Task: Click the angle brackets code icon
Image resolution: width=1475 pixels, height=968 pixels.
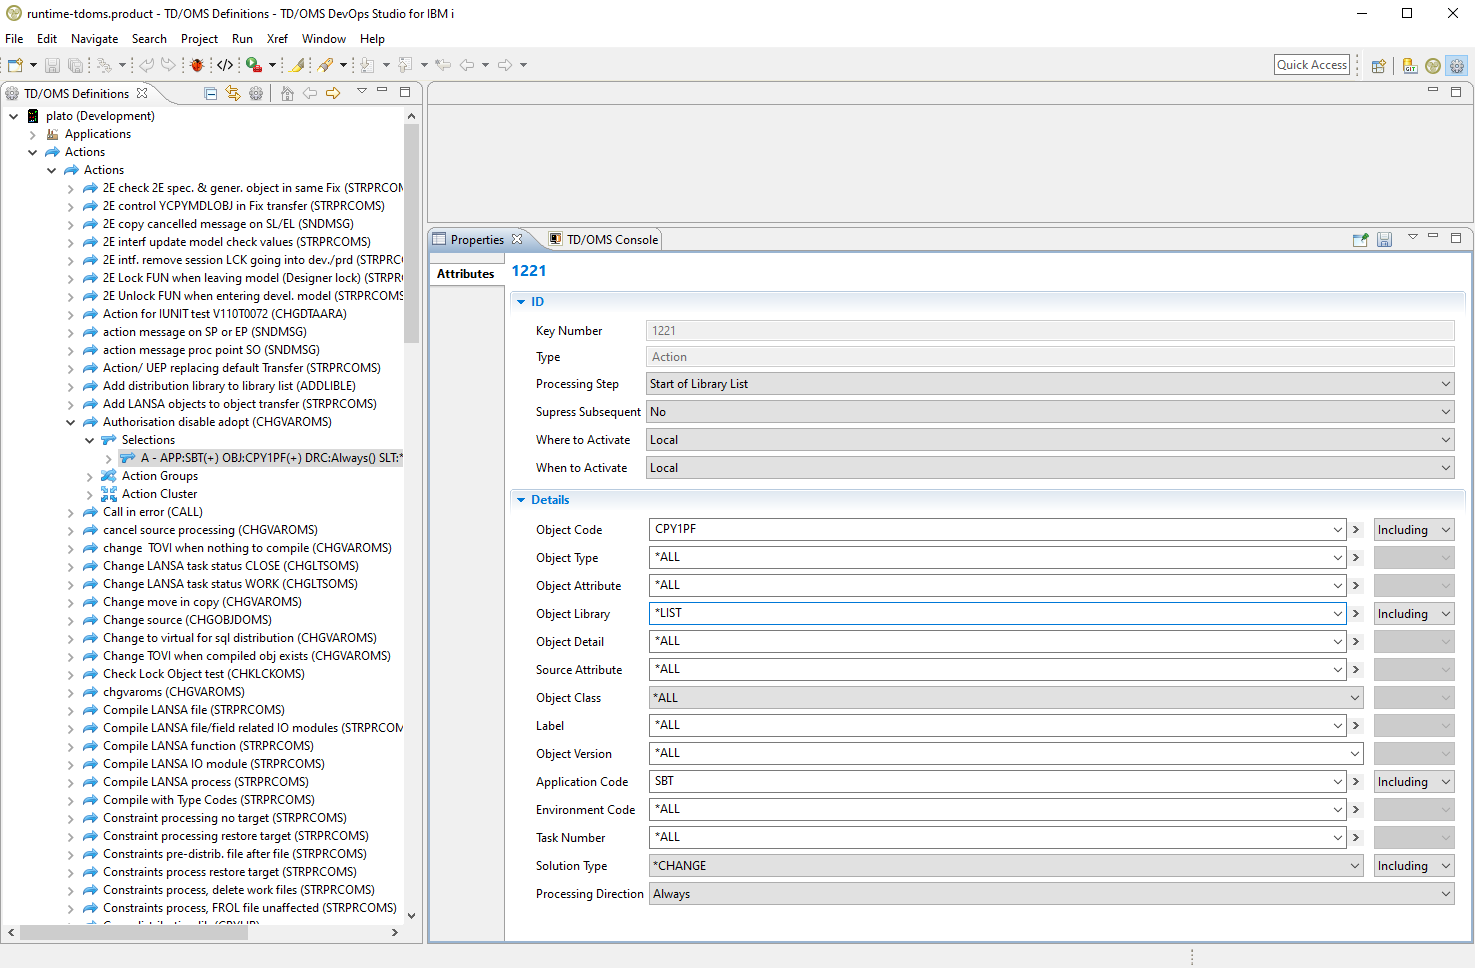Action: [x=225, y=65]
